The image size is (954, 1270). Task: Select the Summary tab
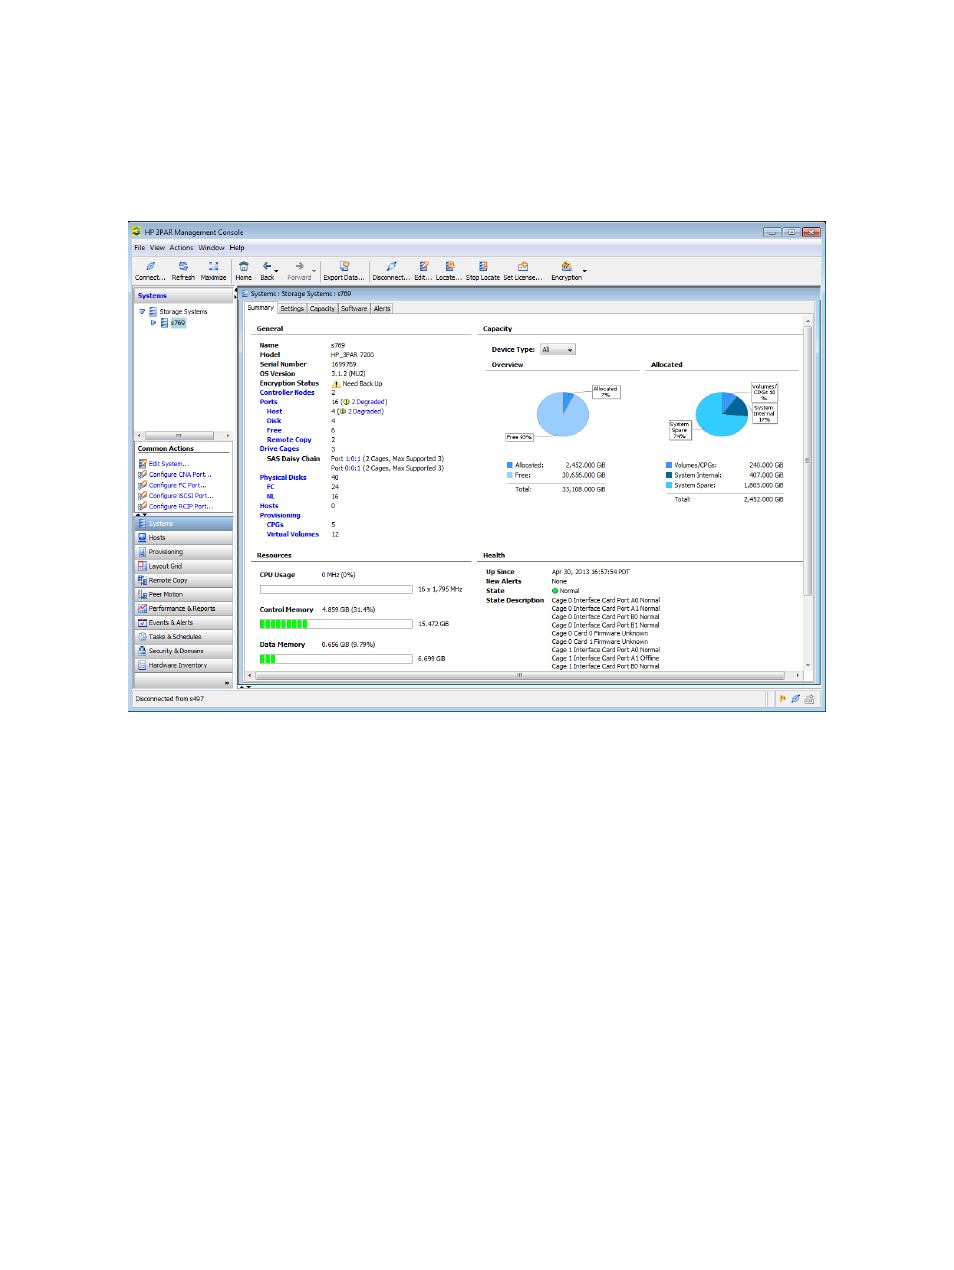coord(261,308)
